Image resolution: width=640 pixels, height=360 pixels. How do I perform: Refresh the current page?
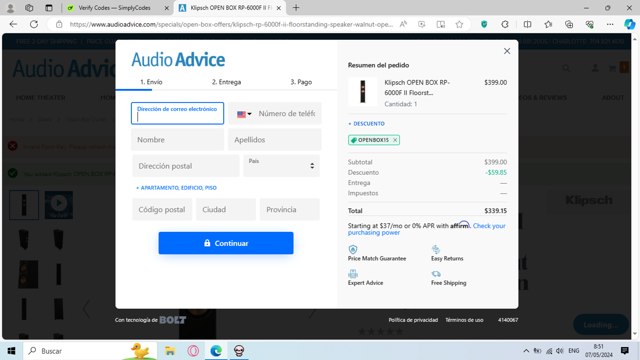point(34,24)
